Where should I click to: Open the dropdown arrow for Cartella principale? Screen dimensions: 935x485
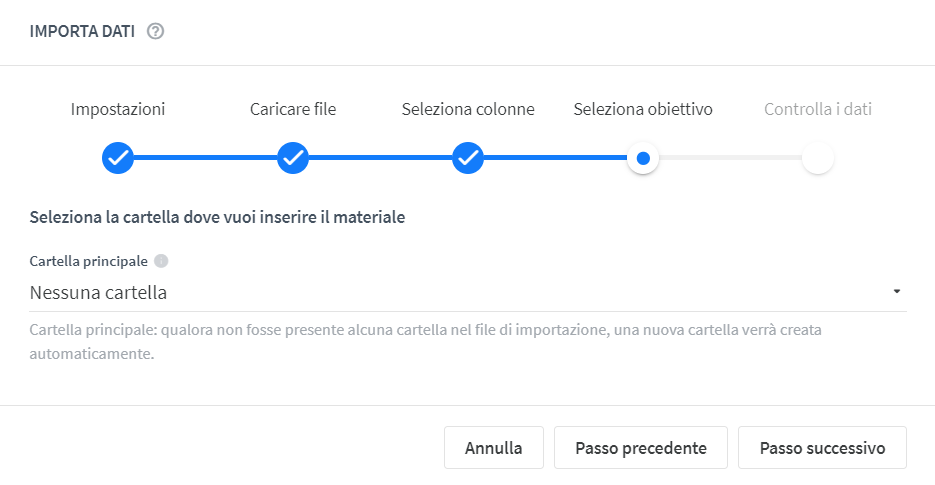coord(897,292)
